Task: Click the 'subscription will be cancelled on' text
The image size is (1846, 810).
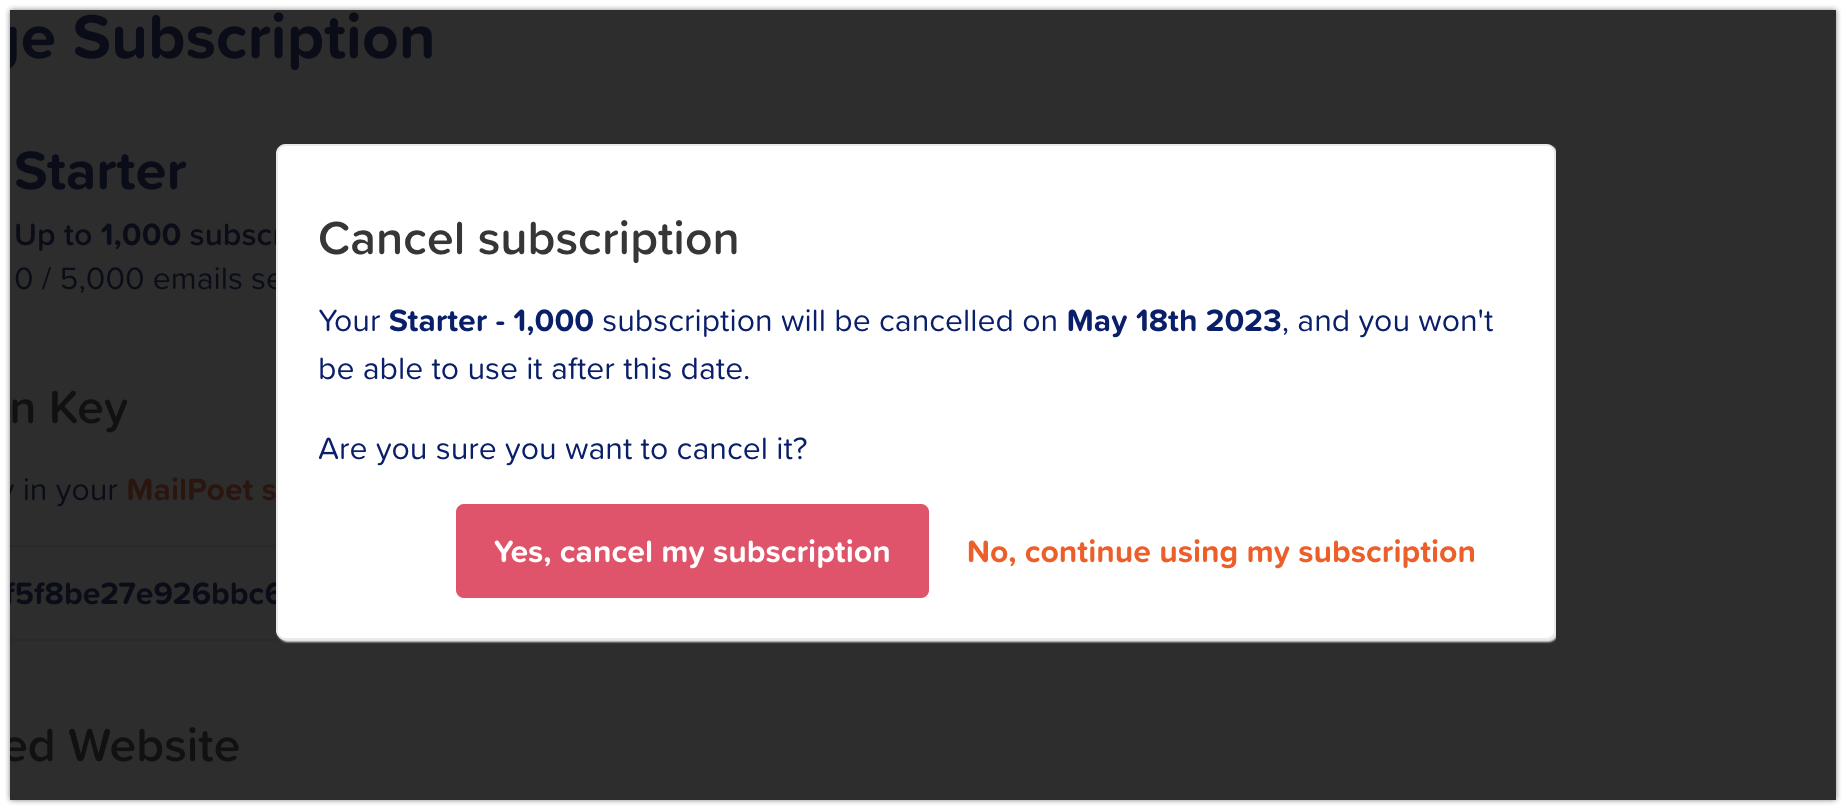Action: pyautogui.click(x=830, y=321)
